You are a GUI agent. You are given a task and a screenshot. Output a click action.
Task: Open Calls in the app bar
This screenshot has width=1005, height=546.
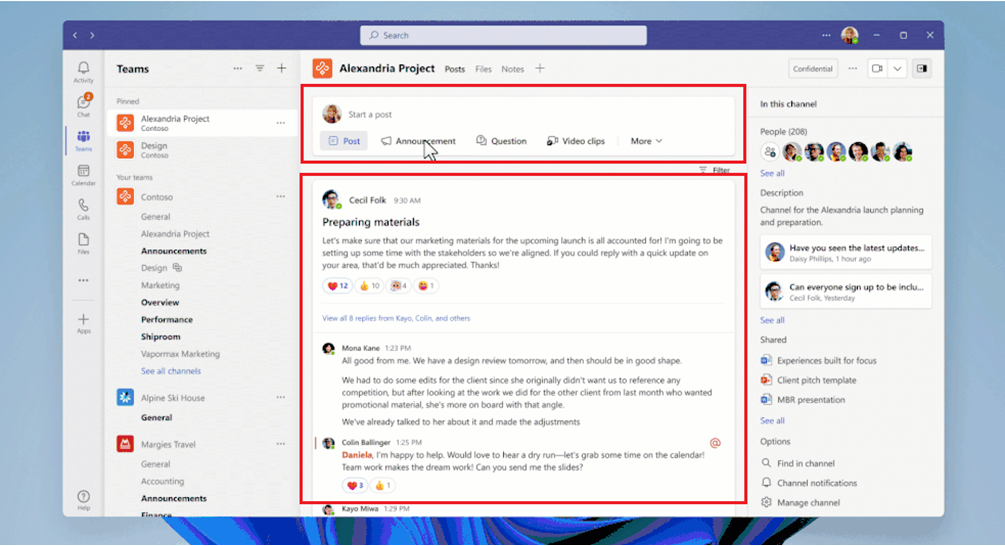pos(83,209)
